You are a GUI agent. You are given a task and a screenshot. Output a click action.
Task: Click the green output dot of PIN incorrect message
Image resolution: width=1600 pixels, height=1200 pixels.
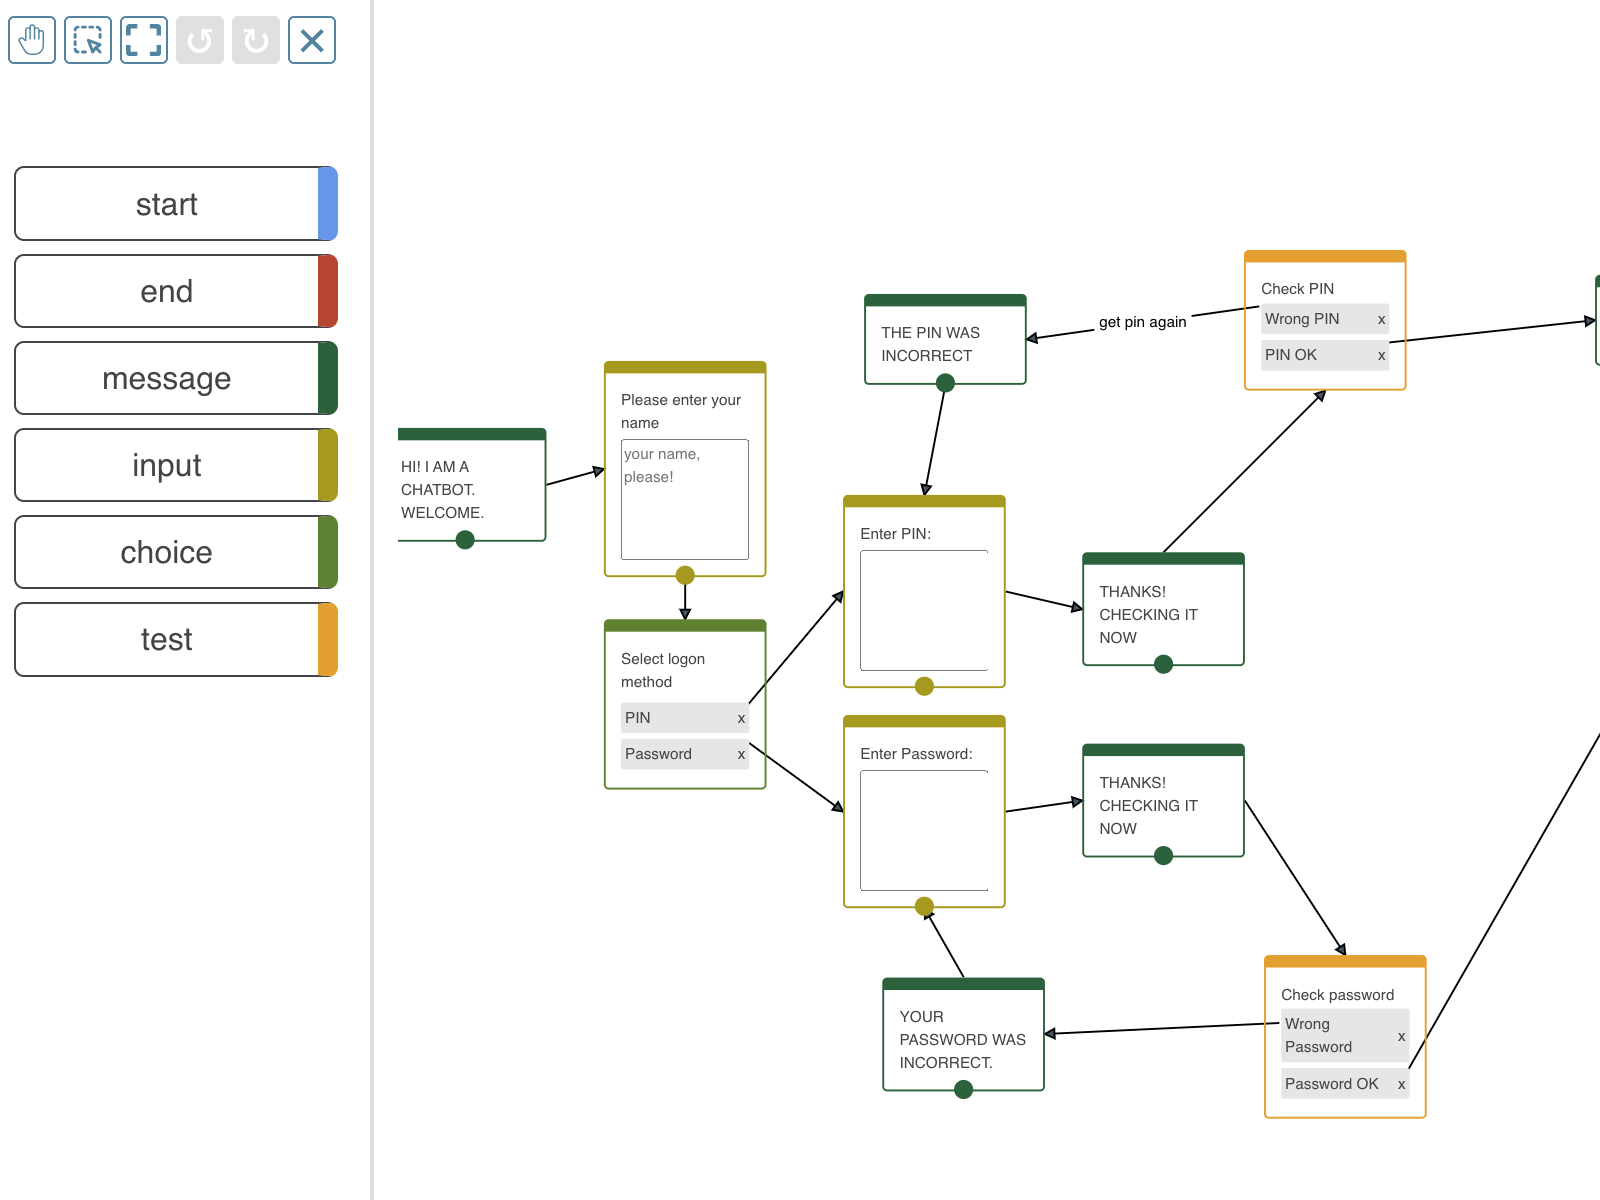click(943, 381)
